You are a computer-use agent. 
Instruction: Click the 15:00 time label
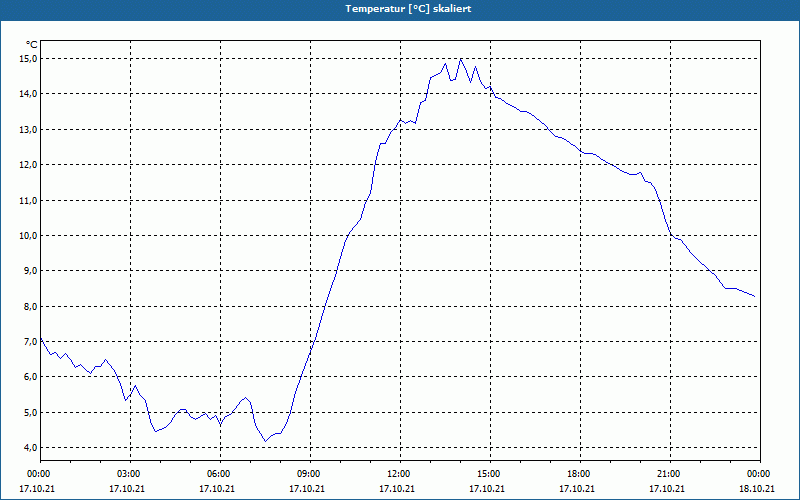[x=490, y=474]
